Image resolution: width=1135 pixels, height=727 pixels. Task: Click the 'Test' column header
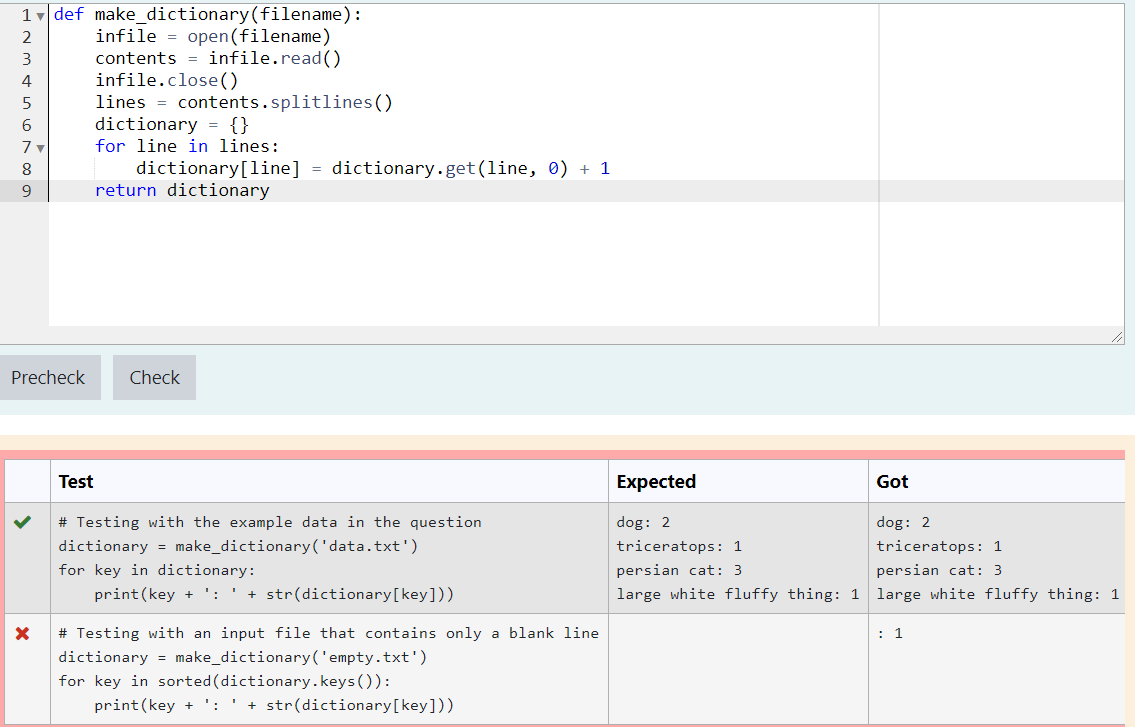coord(76,482)
